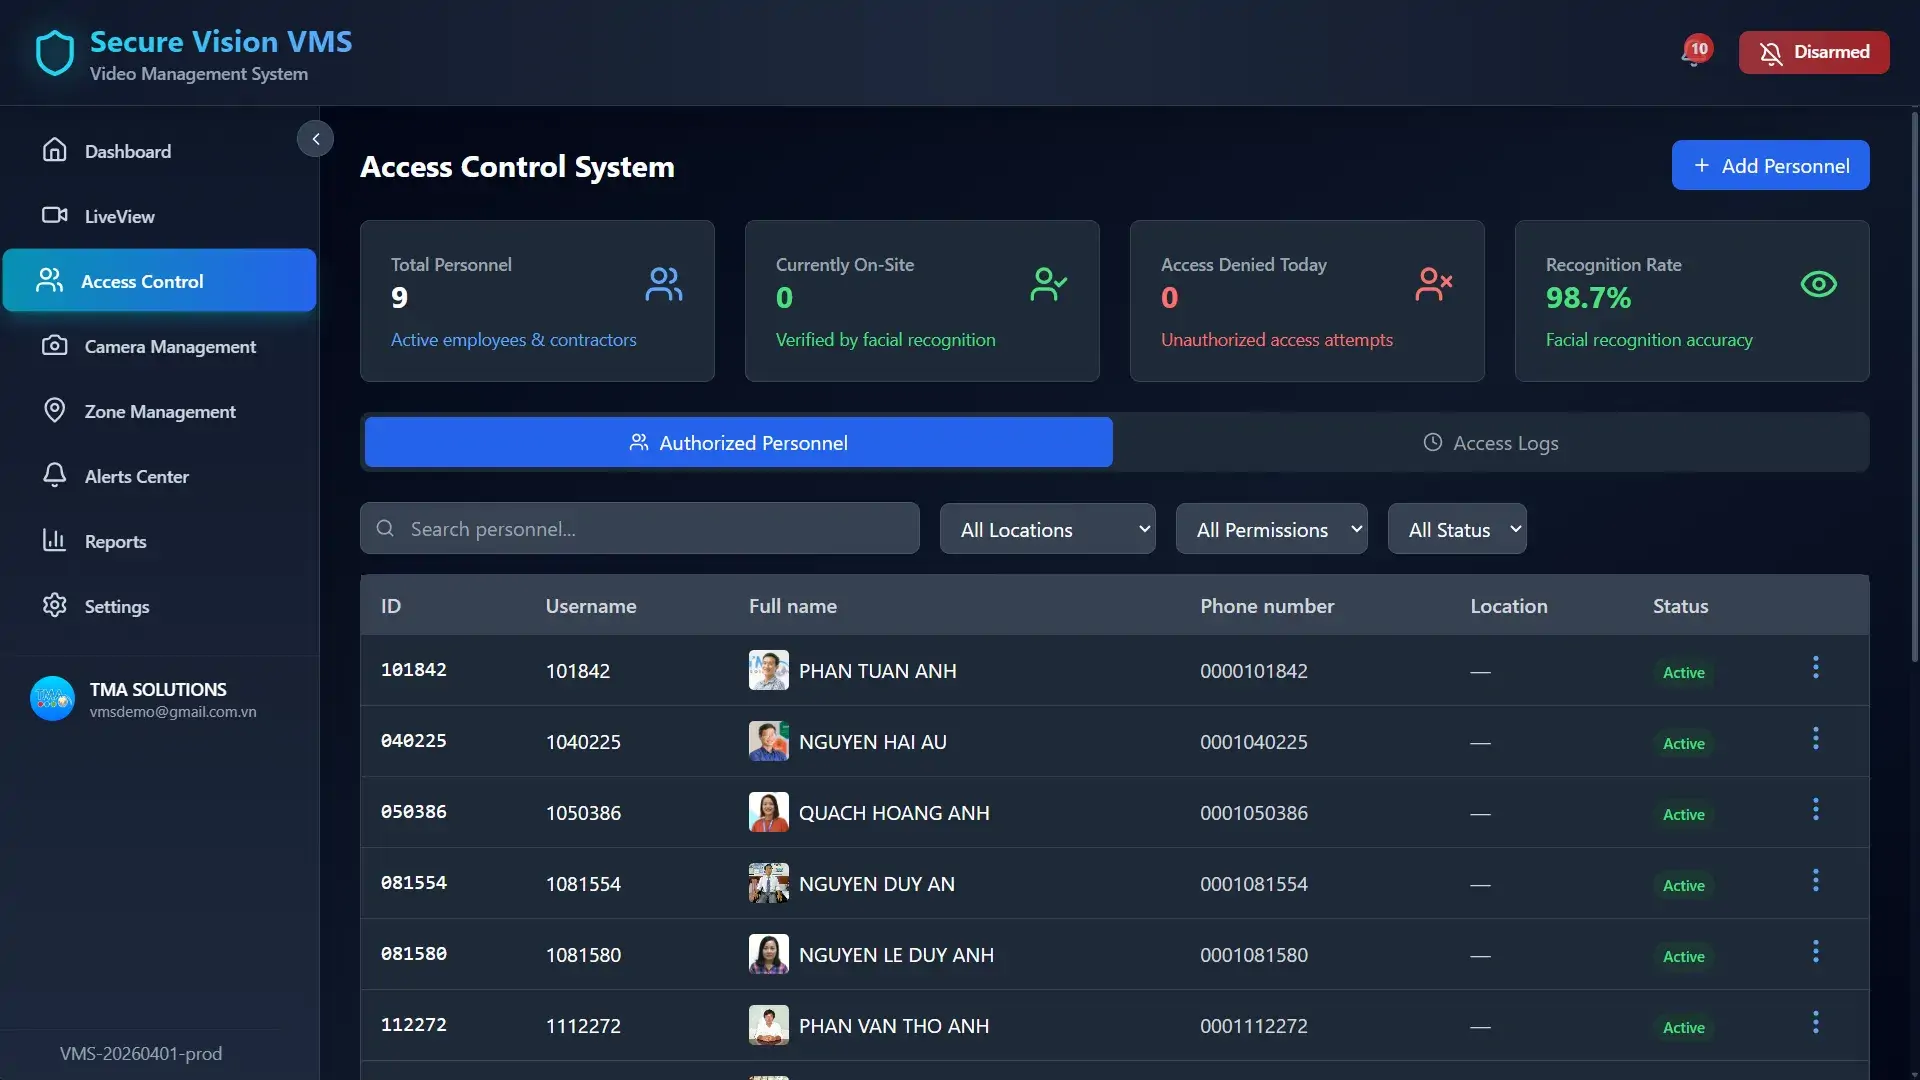Open actions menu for NGUYEN DUY AN
The image size is (1920, 1080).
pos(1816,881)
